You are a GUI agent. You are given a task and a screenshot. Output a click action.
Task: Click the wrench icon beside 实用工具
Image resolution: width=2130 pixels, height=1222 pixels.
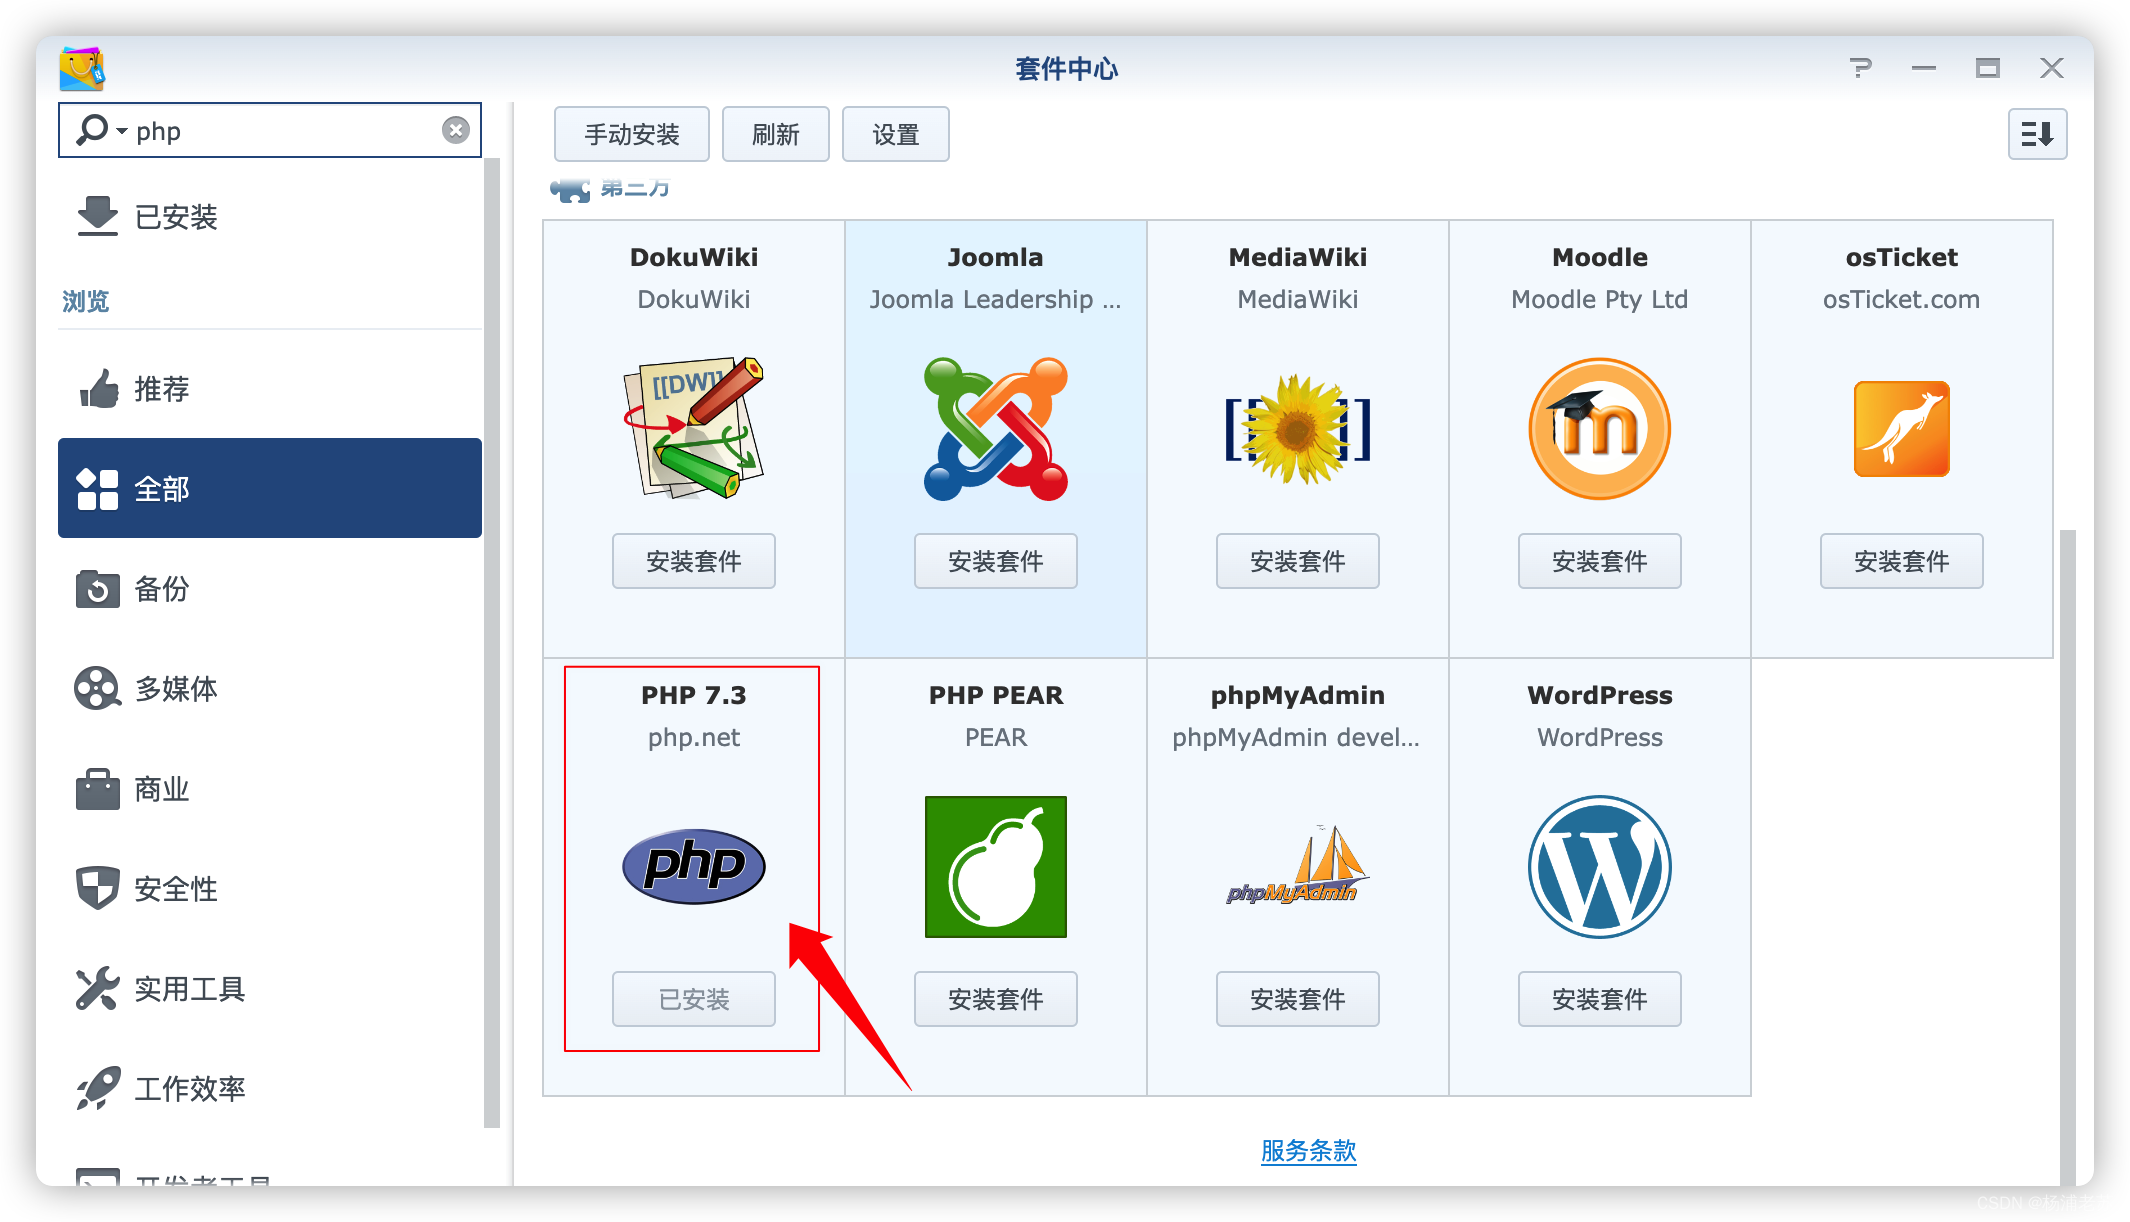pyautogui.click(x=97, y=988)
